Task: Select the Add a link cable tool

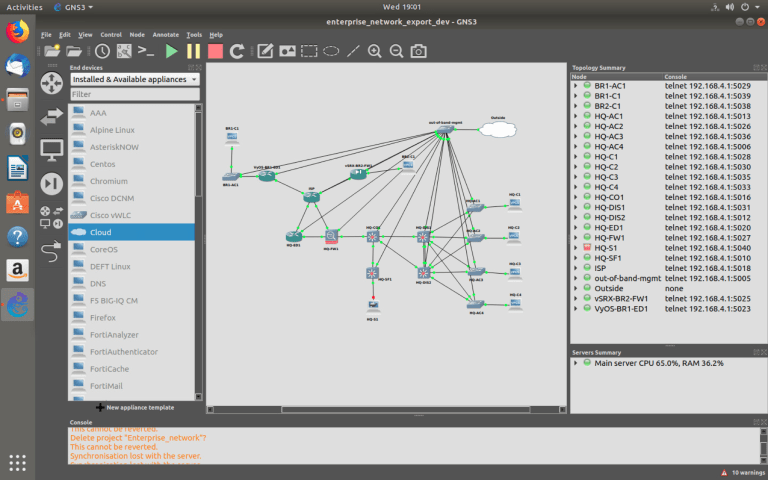Action: pyautogui.click(x=51, y=252)
